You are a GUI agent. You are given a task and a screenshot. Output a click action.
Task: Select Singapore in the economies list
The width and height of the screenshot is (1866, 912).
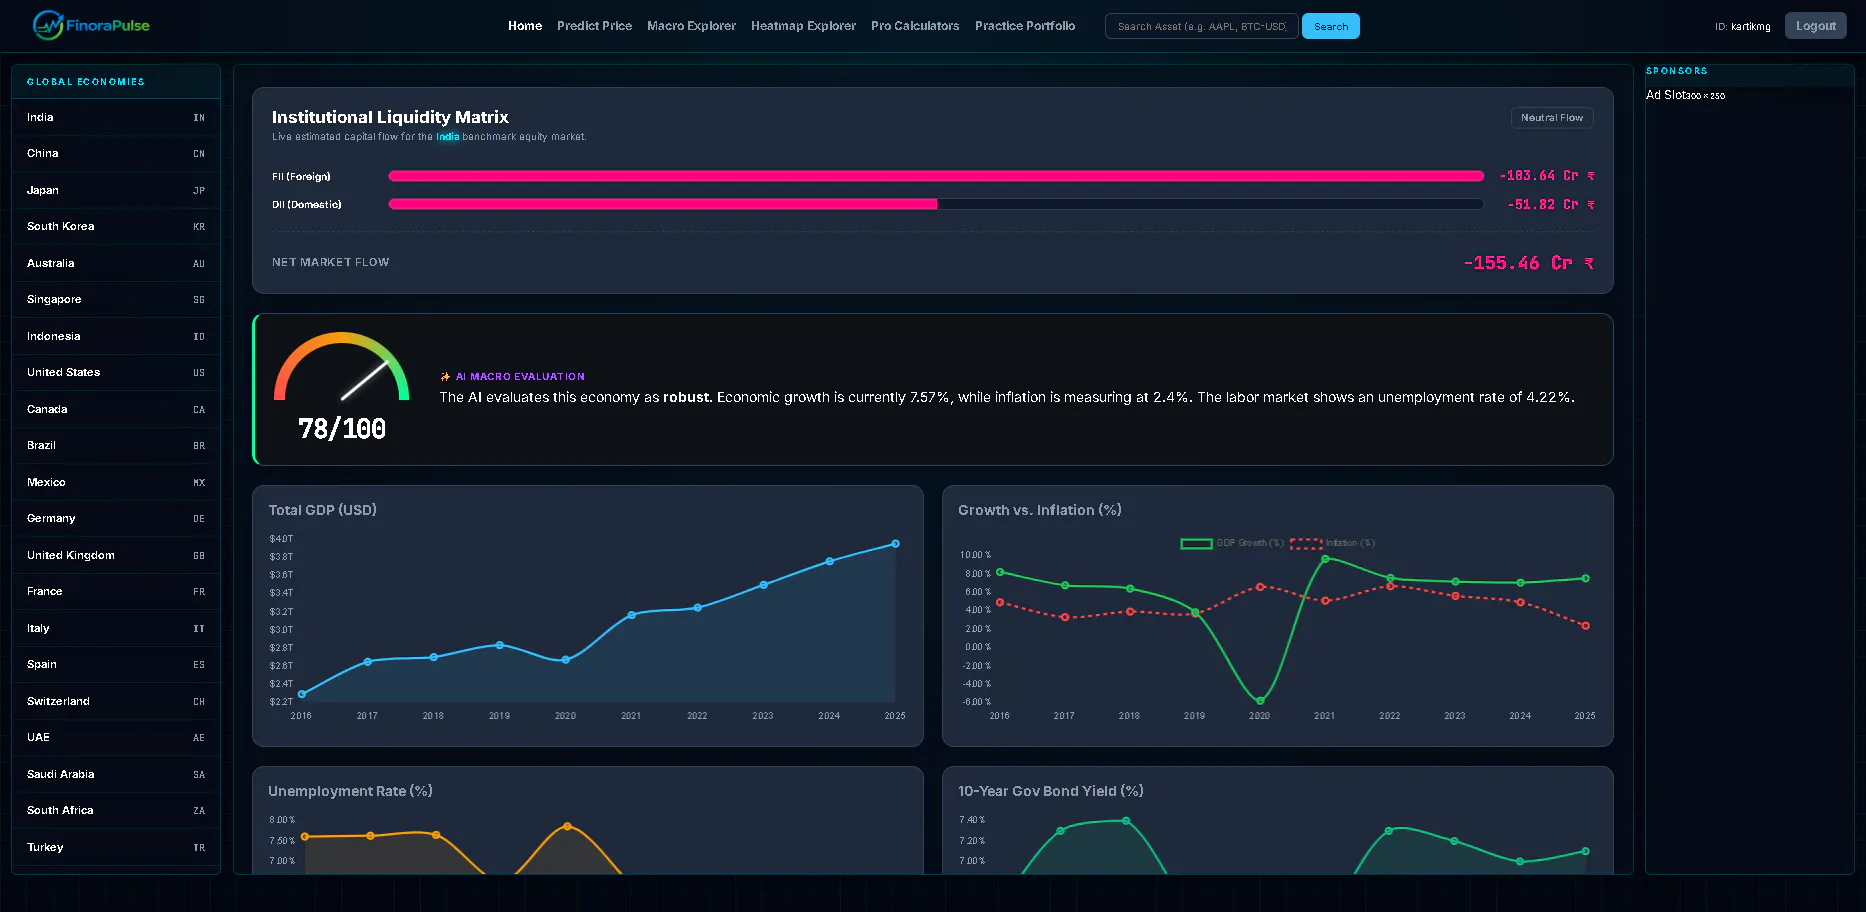point(116,299)
